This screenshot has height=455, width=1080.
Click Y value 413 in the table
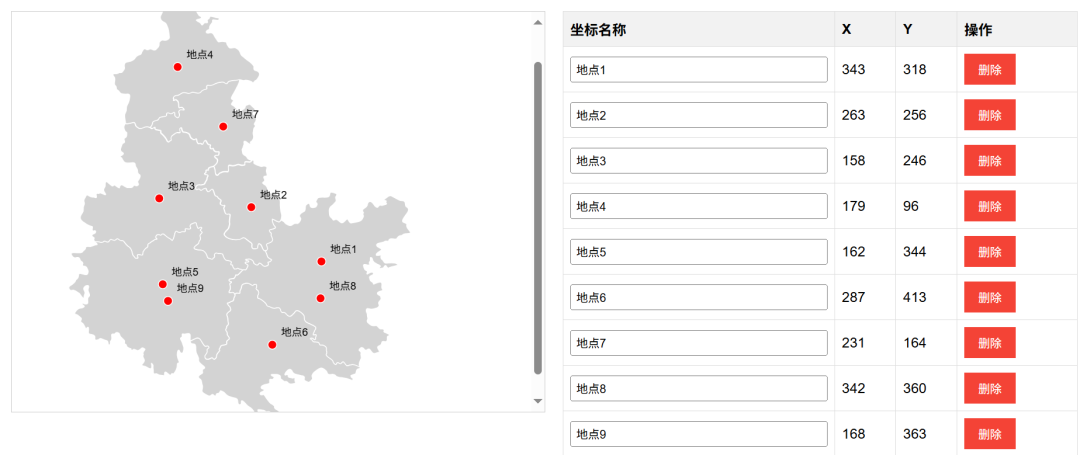[x=915, y=297]
